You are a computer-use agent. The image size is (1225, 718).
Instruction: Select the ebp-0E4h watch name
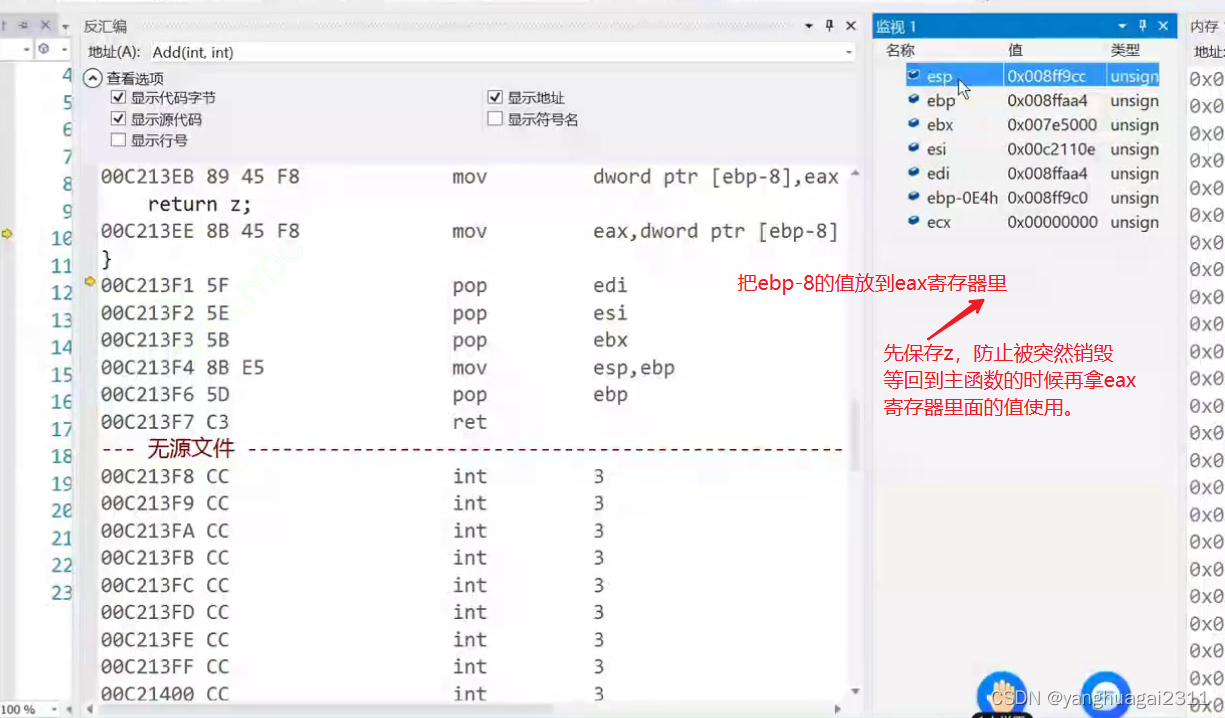961,198
